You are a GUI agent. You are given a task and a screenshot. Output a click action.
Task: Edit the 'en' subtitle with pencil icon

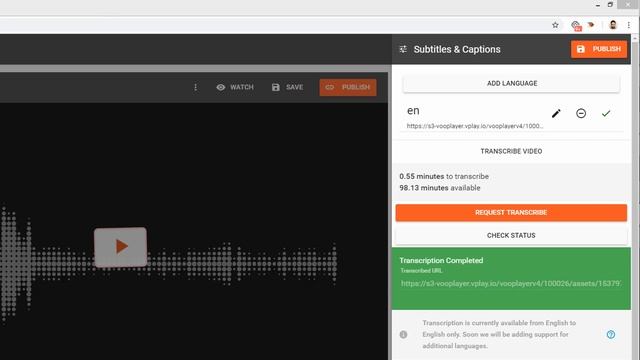point(556,113)
